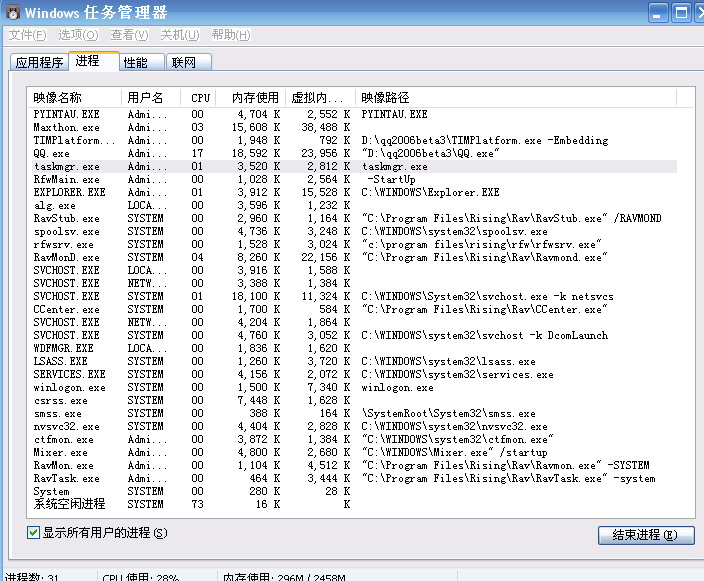The height and width of the screenshot is (581, 704).
Task: Select the 进程 tab
Action: 93,61
